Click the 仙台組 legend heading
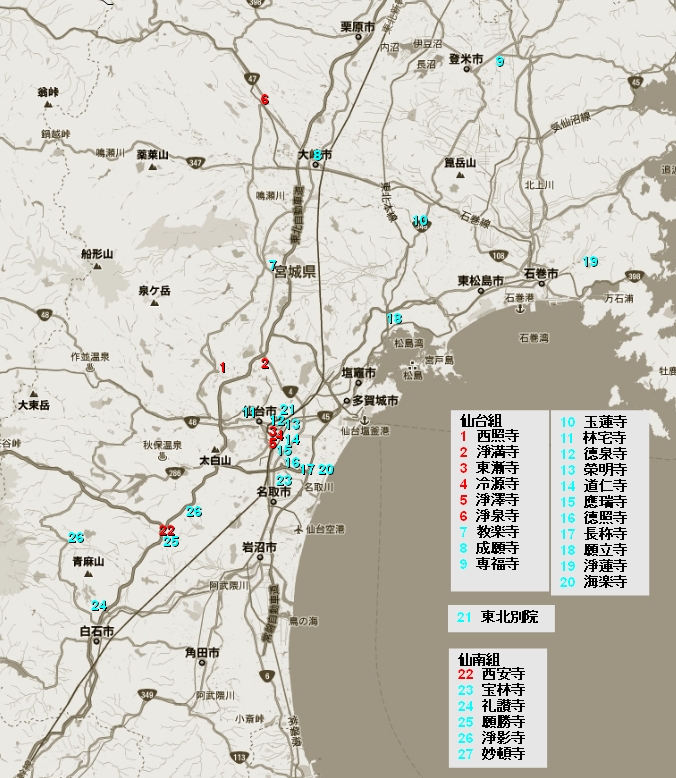Viewport: 676px width, 778px height. (x=480, y=421)
